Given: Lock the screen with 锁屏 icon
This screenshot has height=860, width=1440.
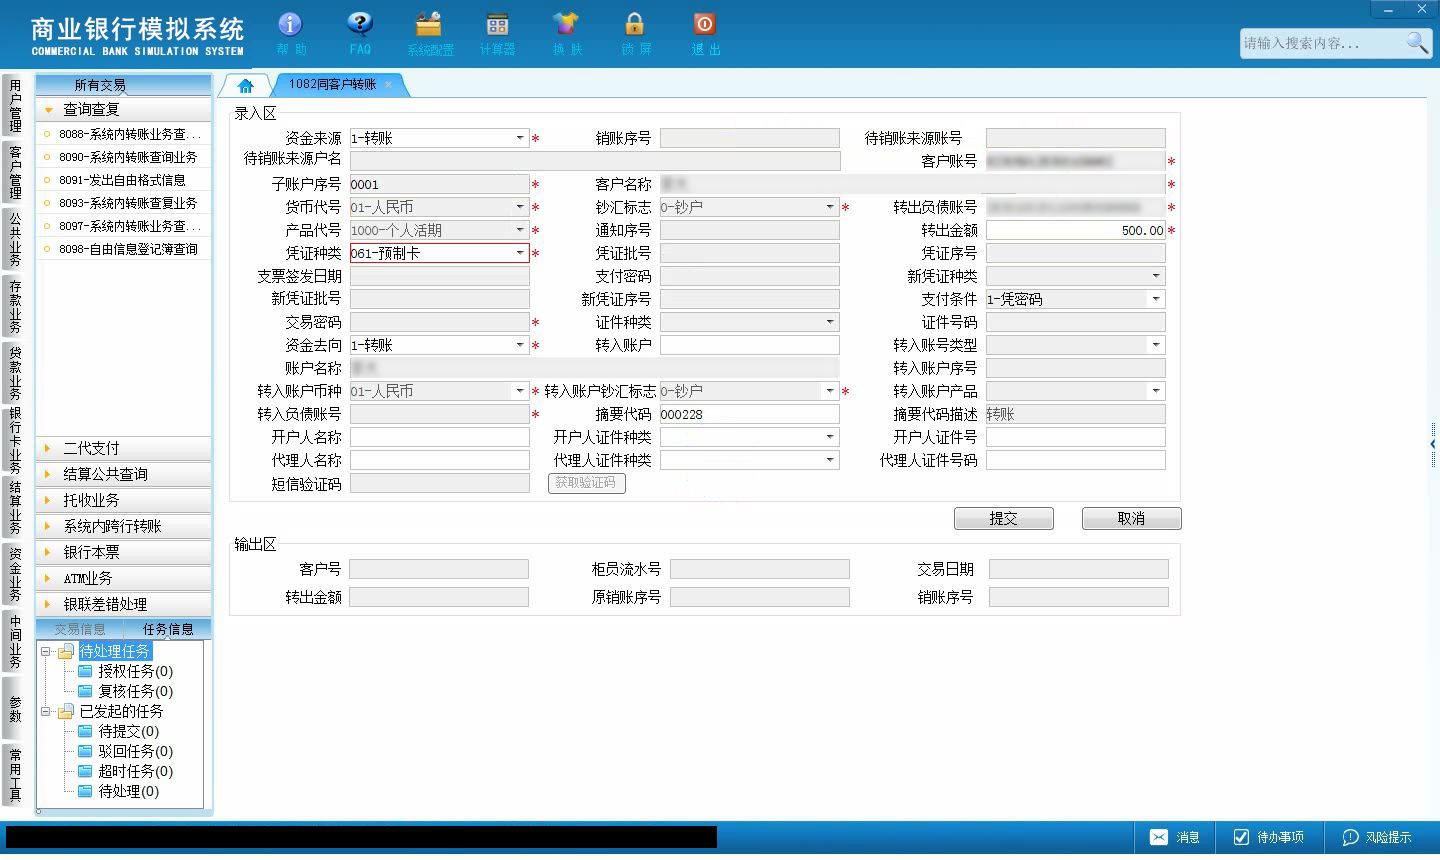Looking at the screenshot, I should tap(635, 33).
